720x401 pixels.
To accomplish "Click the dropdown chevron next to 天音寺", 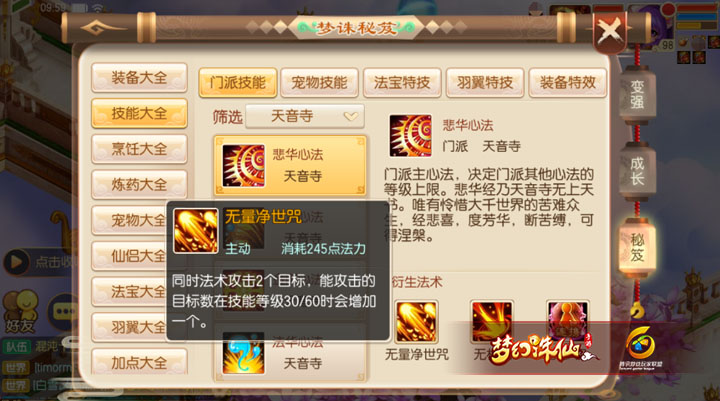I will pos(351,117).
